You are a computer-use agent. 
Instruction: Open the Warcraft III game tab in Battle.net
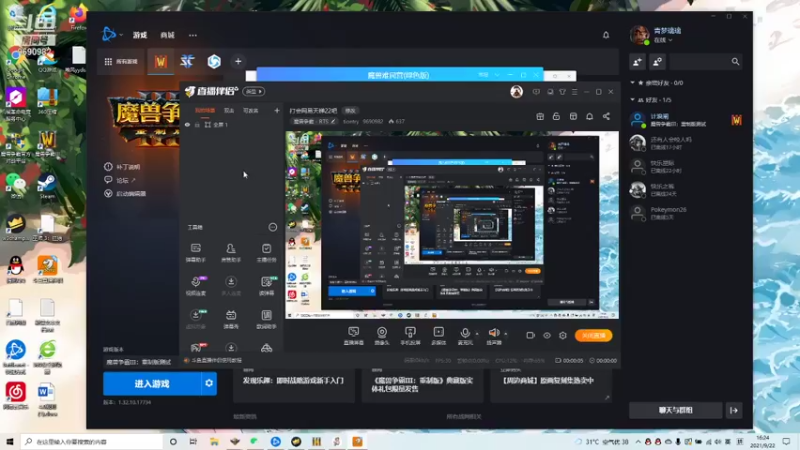click(161, 62)
